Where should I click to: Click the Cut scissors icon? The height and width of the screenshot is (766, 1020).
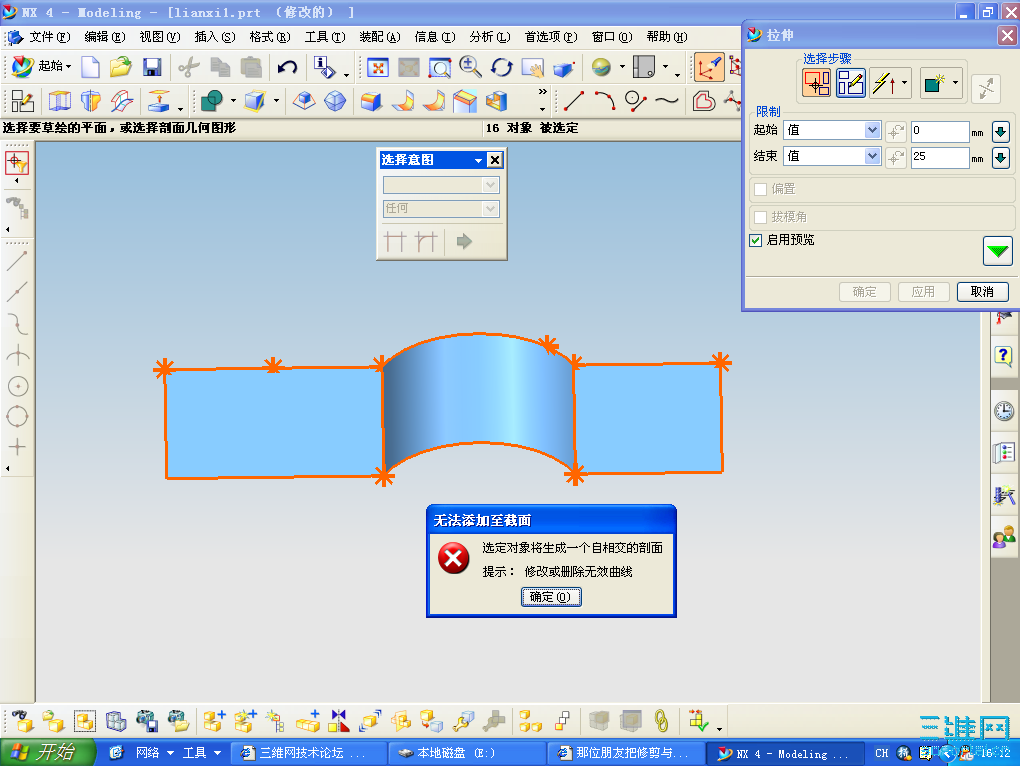pos(189,67)
